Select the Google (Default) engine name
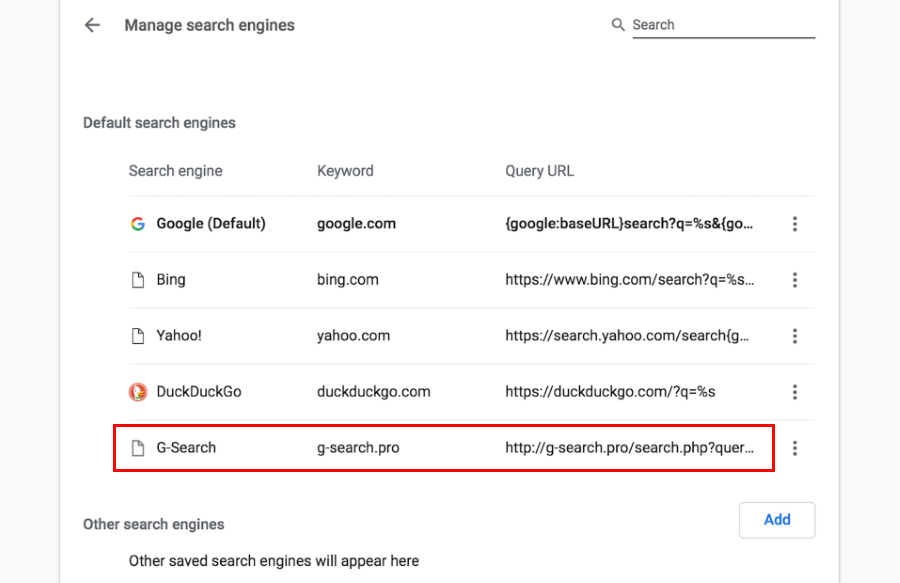This screenshot has width=900, height=583. [x=211, y=224]
